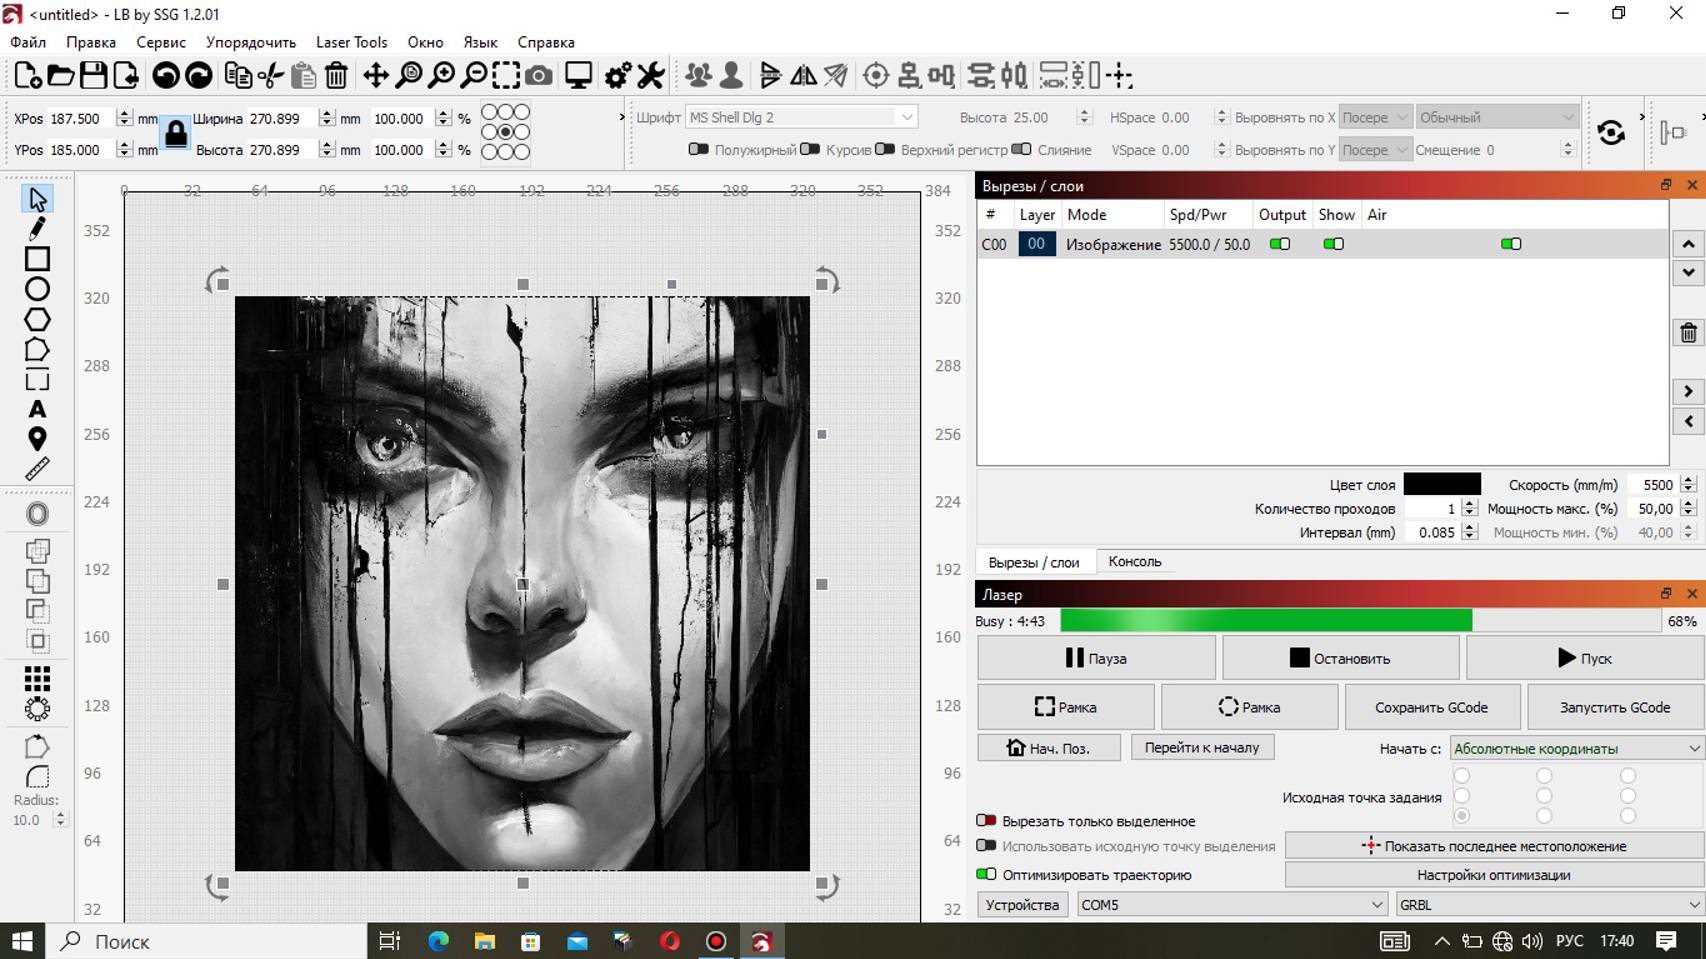
Task: Select the Ellipse drawing tool
Action: 37,289
